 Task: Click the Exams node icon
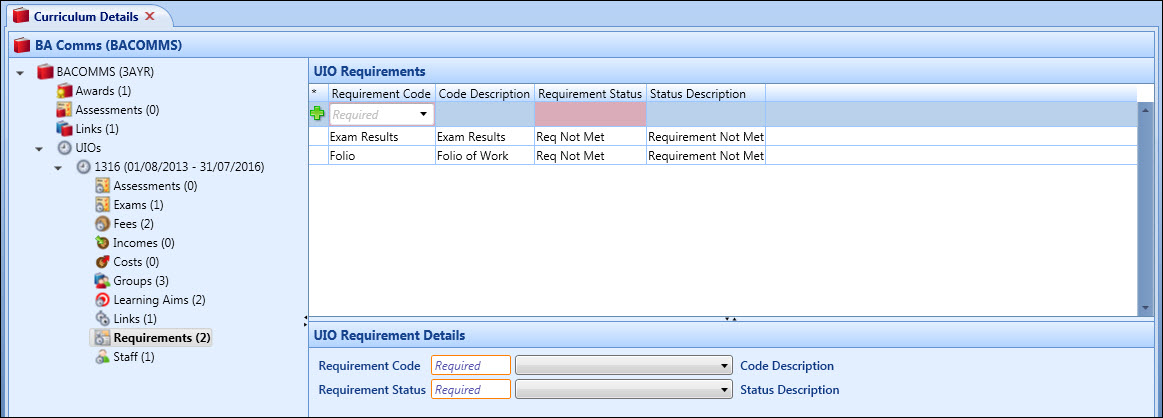(x=102, y=205)
